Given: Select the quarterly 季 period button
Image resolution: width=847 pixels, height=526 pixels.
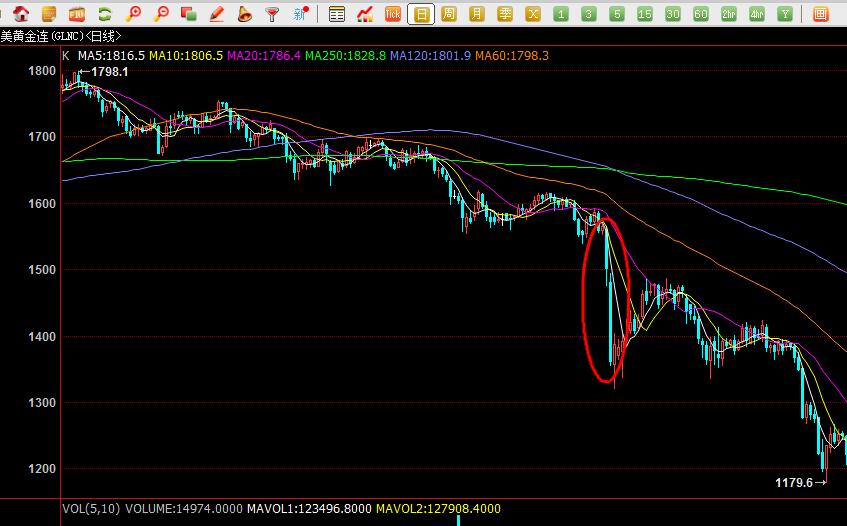Looking at the screenshot, I should point(505,14).
